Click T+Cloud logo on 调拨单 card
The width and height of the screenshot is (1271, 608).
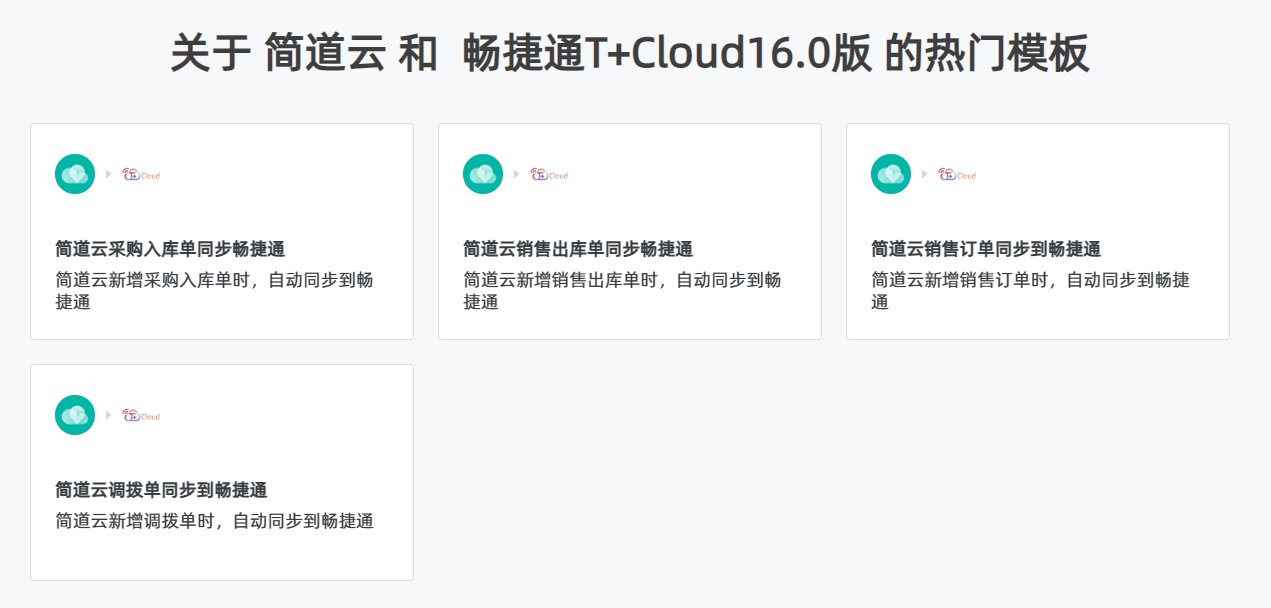click(x=141, y=415)
